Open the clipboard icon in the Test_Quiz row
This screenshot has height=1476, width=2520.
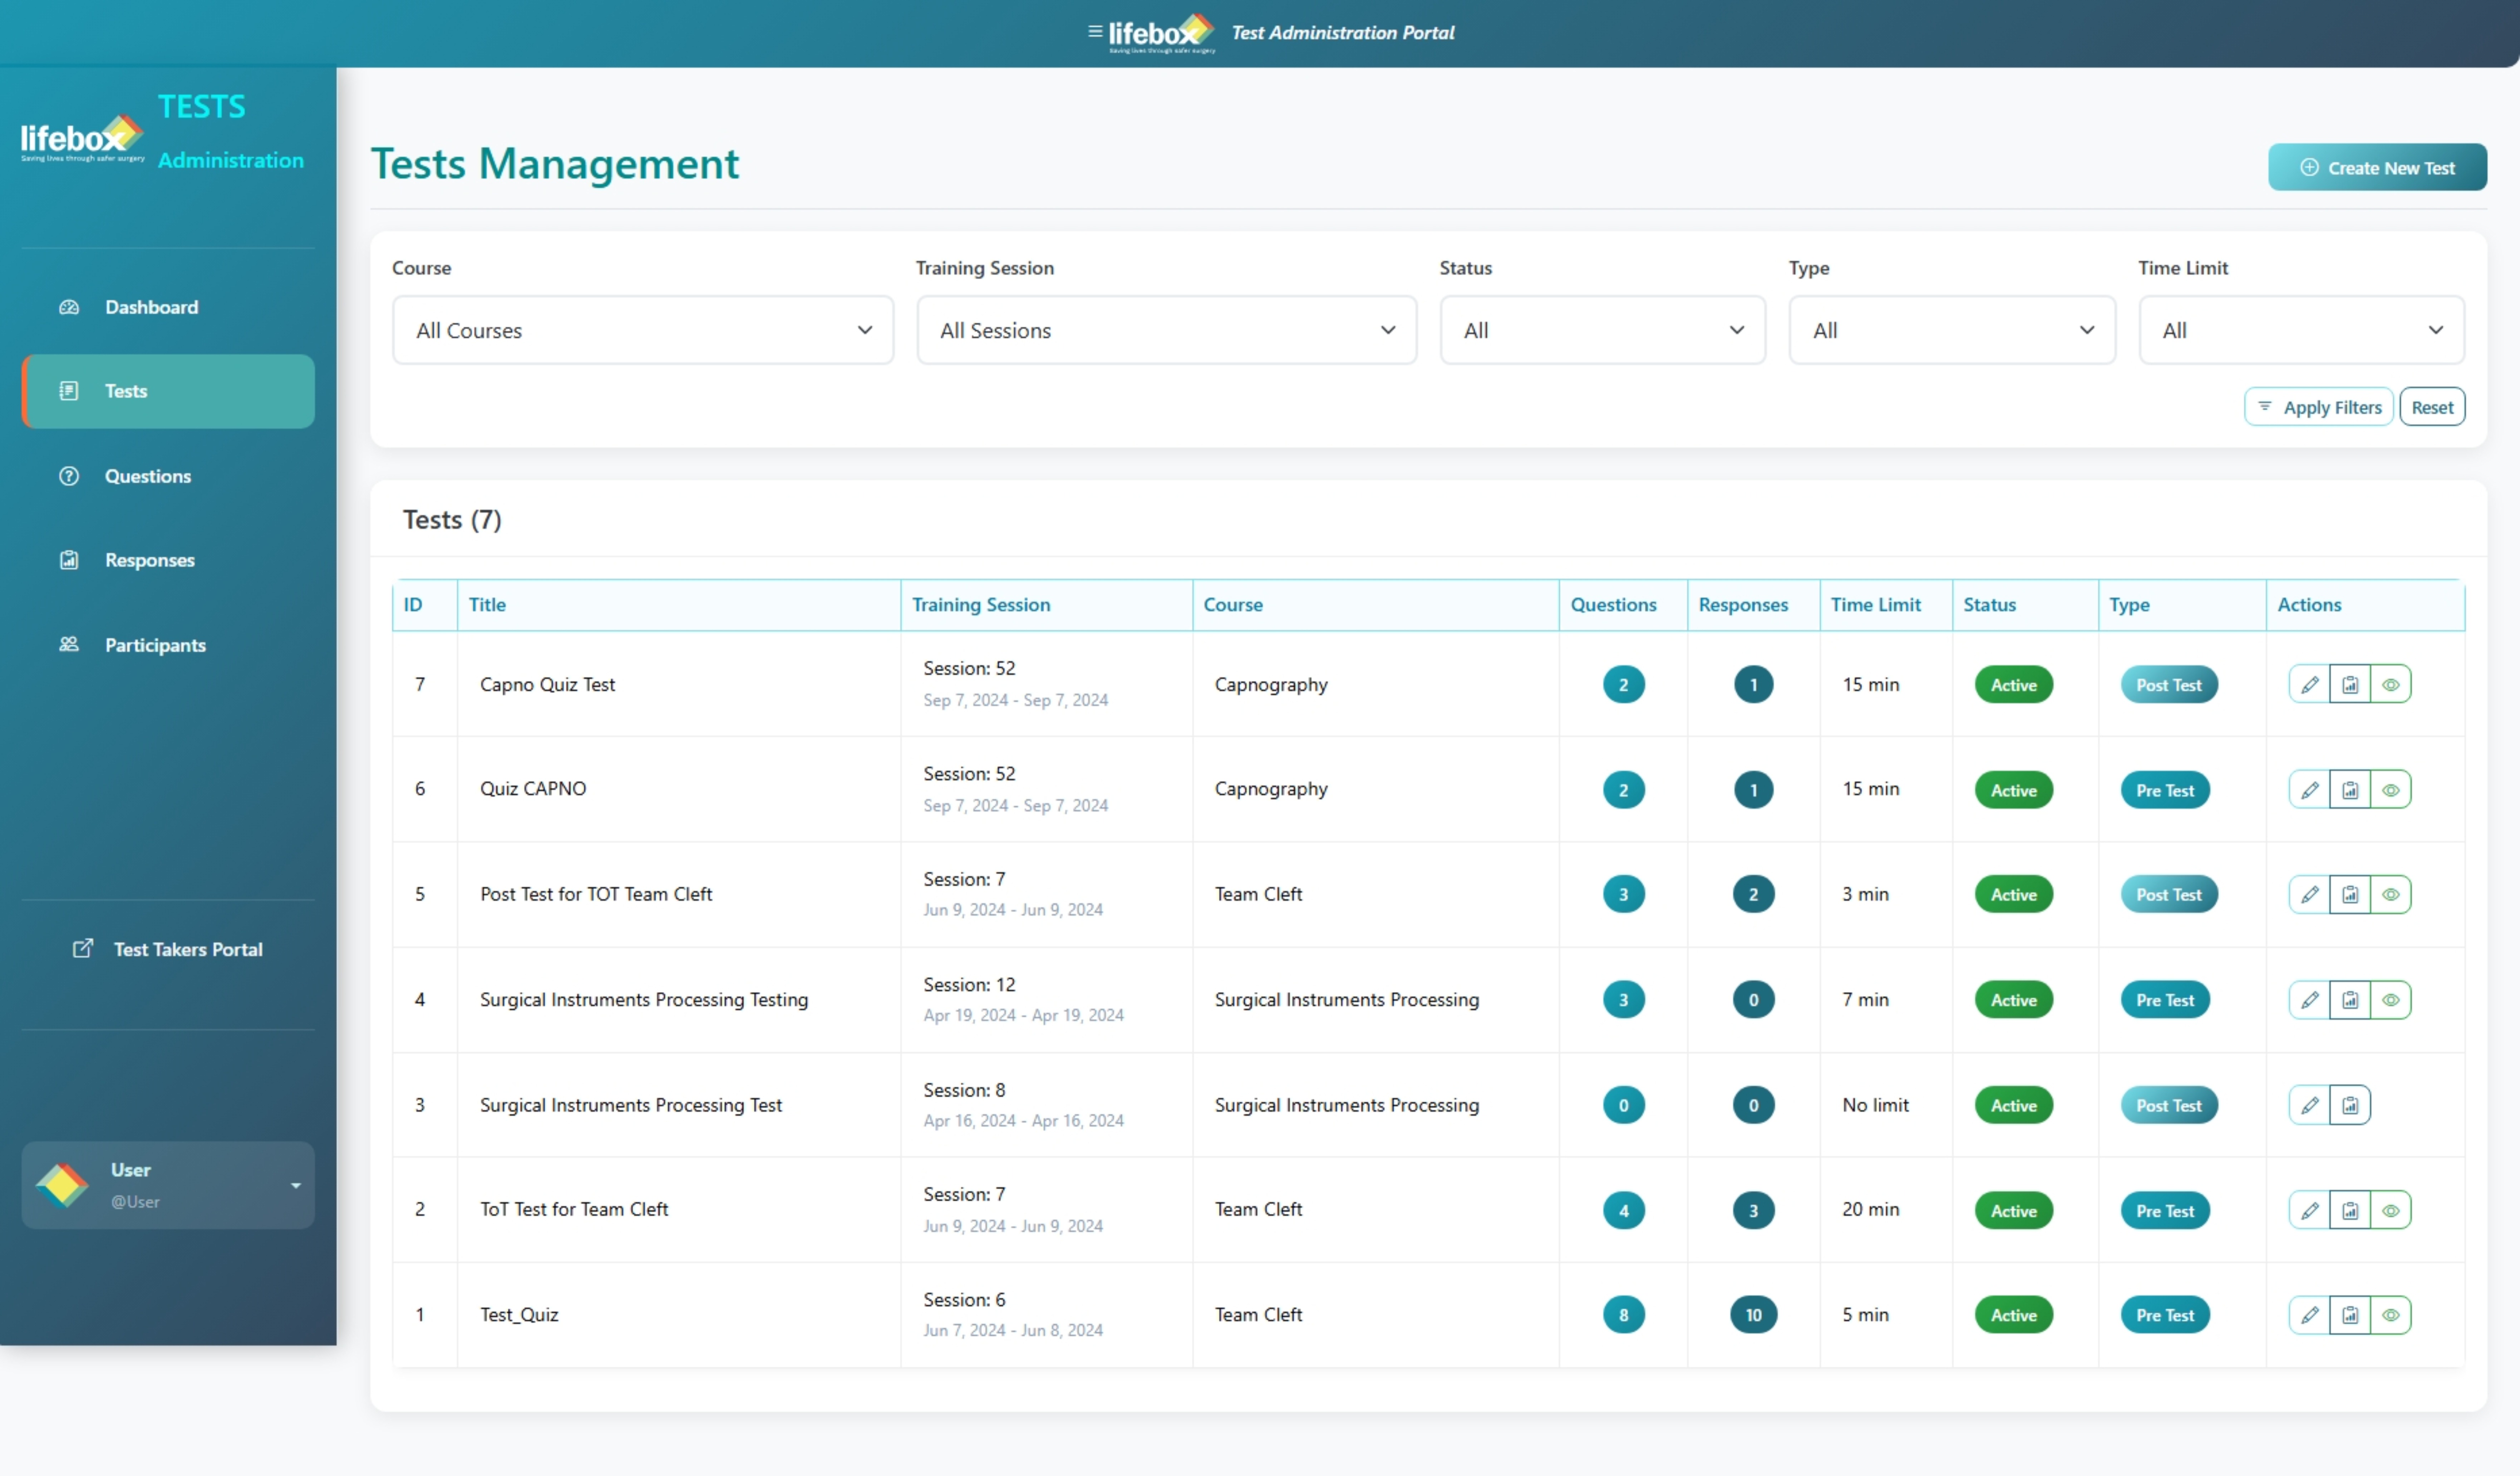[x=2350, y=1315]
